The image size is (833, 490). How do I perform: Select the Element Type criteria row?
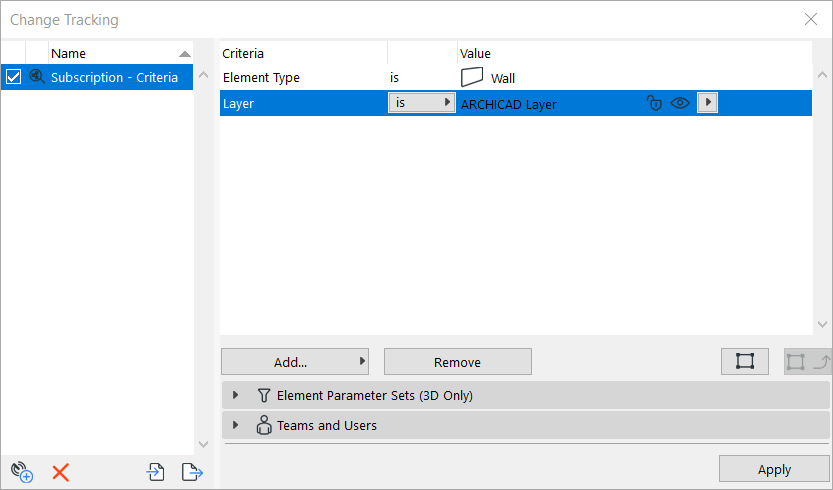300,77
